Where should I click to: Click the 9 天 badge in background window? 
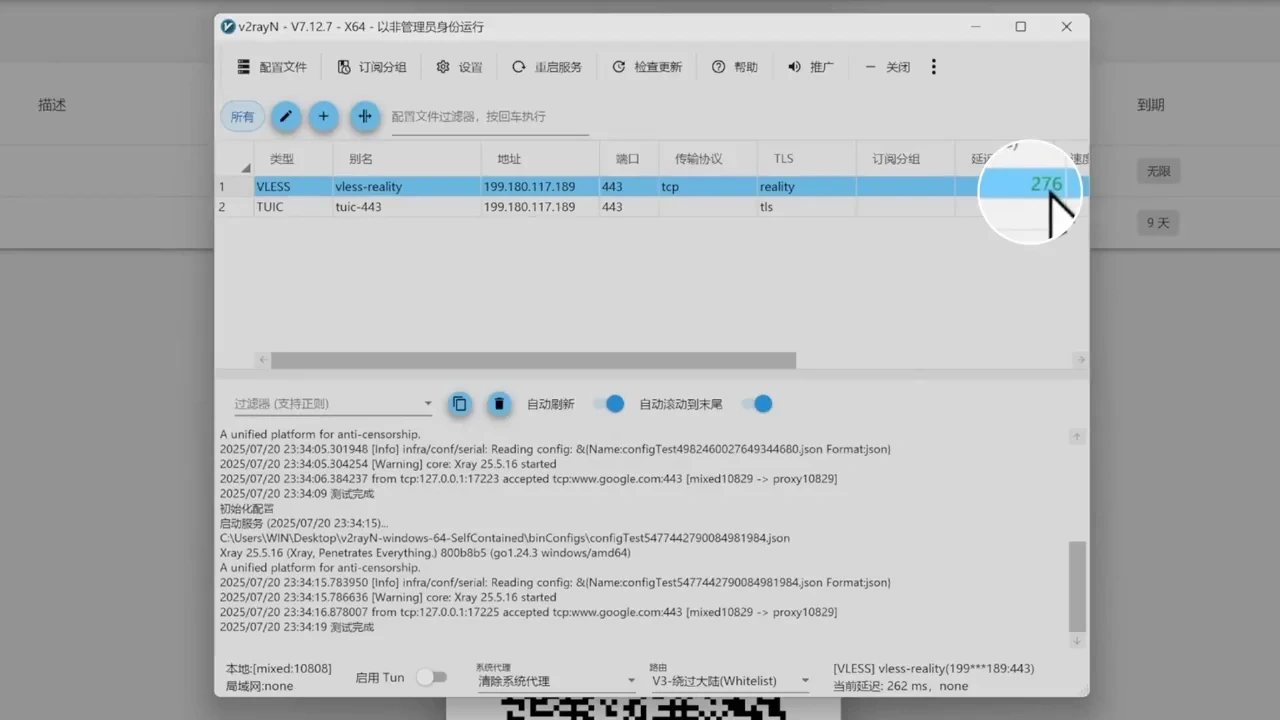(1158, 223)
